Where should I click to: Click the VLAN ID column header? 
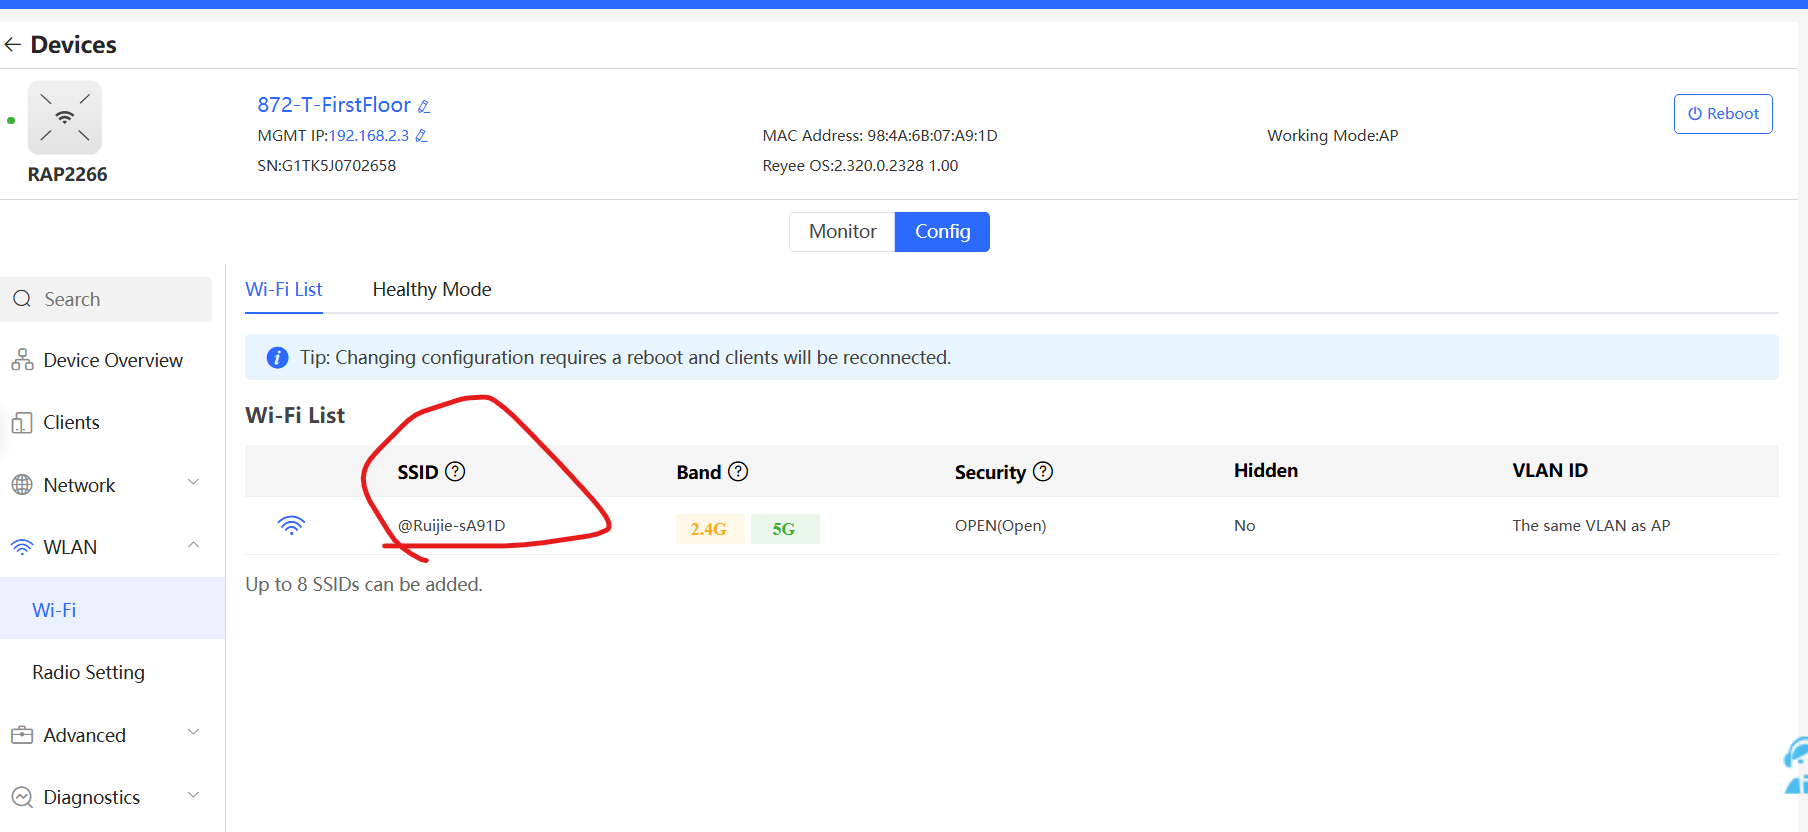(x=1549, y=470)
